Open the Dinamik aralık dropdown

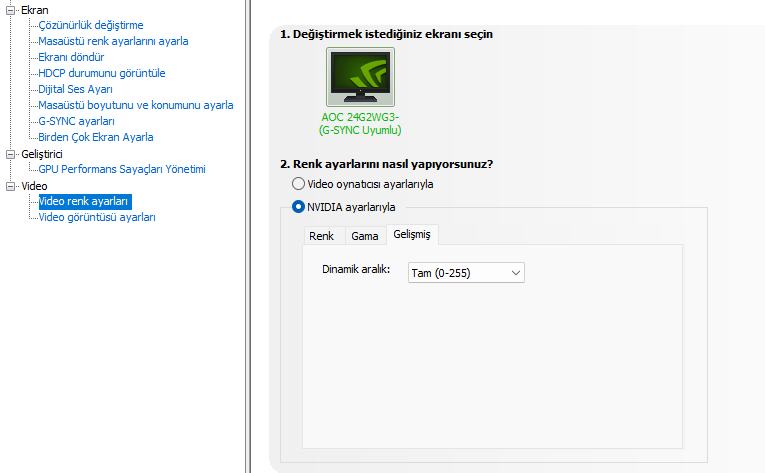click(466, 273)
